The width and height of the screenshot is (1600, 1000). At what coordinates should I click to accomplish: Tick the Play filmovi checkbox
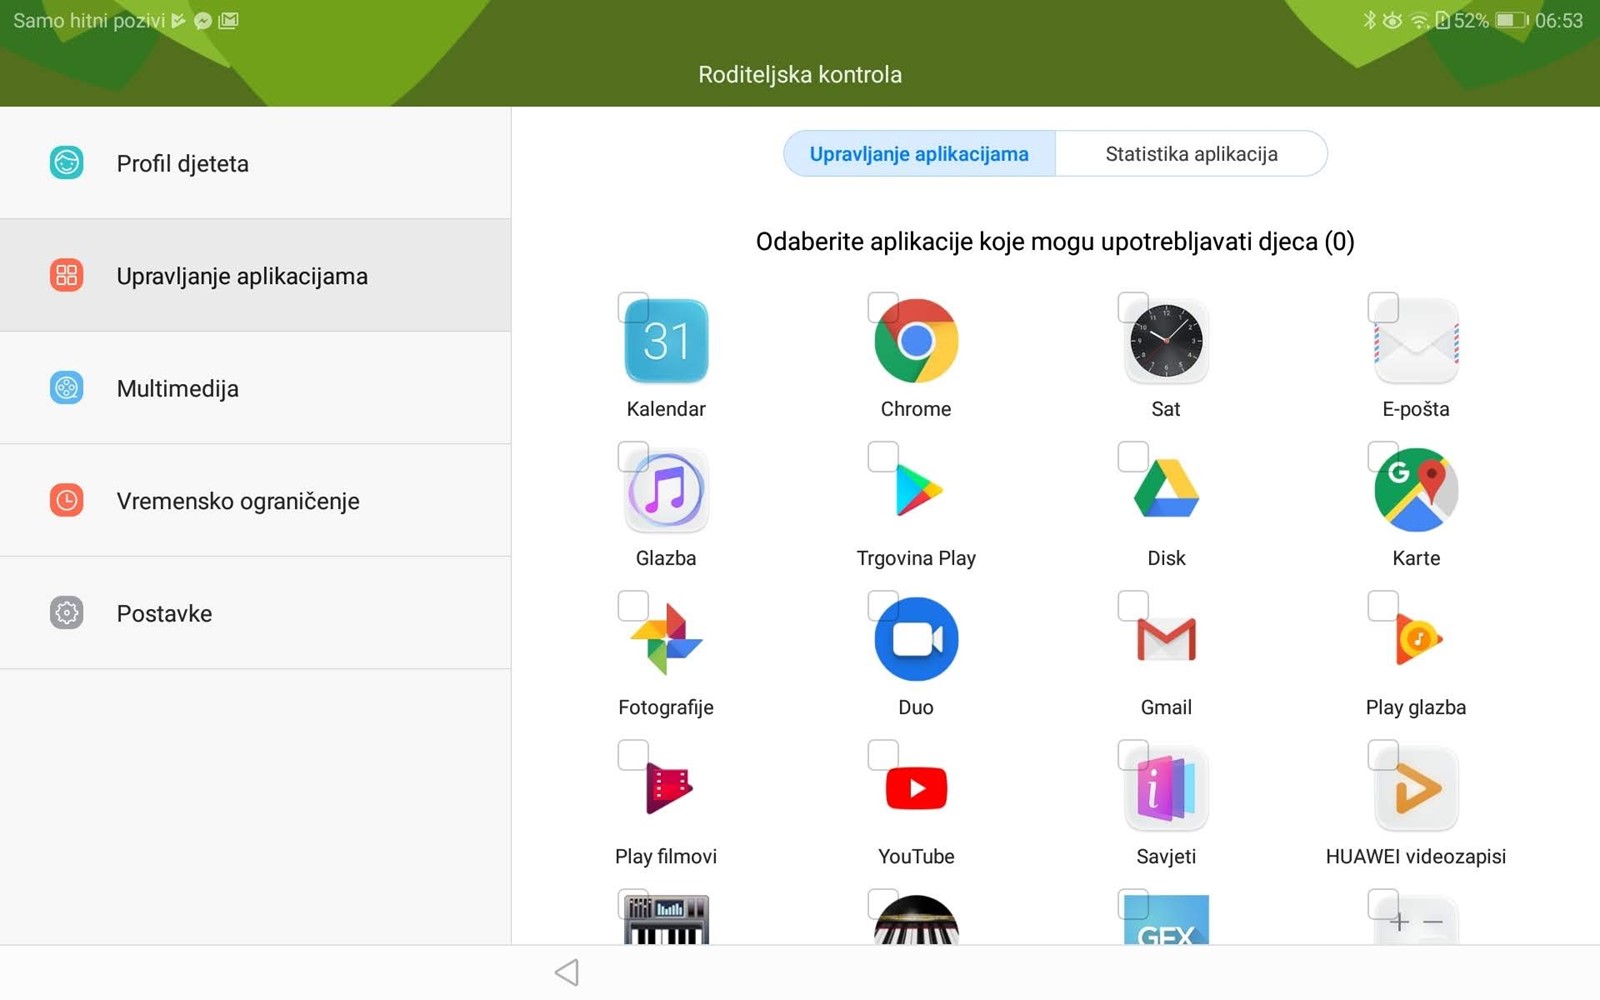pos(633,754)
